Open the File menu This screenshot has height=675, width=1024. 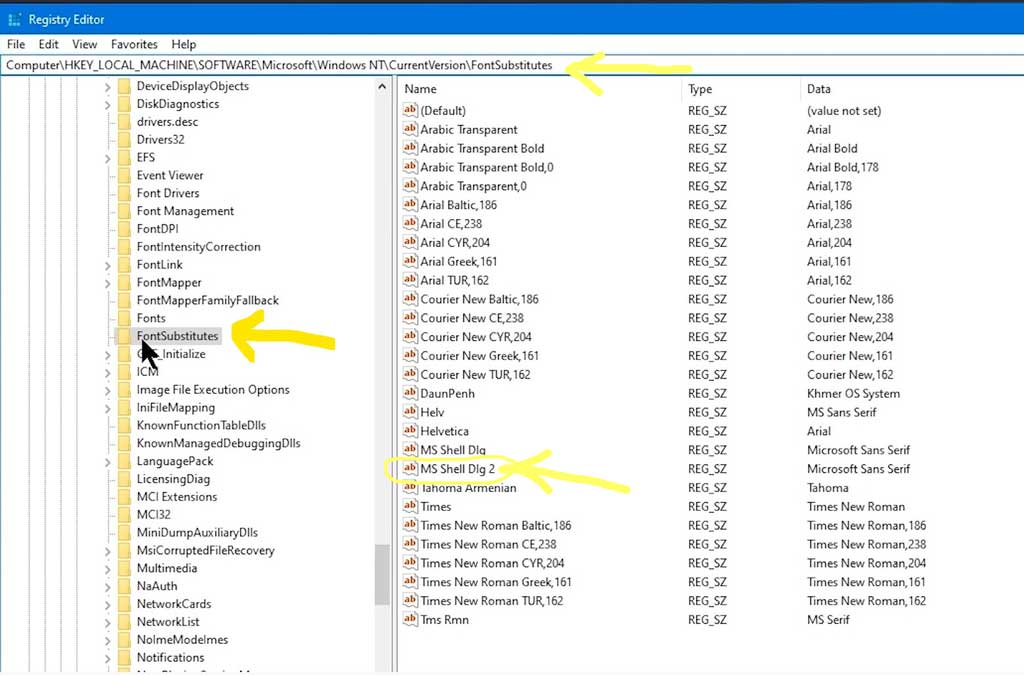coord(16,44)
